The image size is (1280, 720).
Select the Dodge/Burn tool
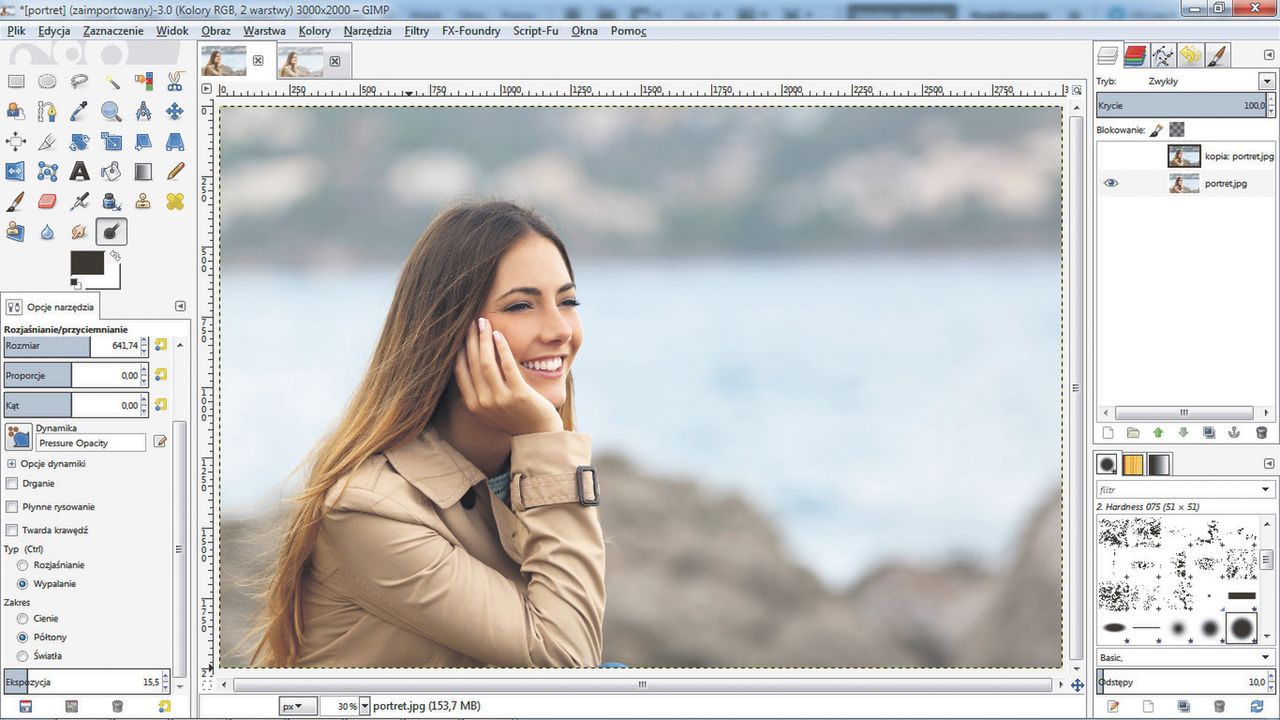pyautogui.click(x=111, y=232)
